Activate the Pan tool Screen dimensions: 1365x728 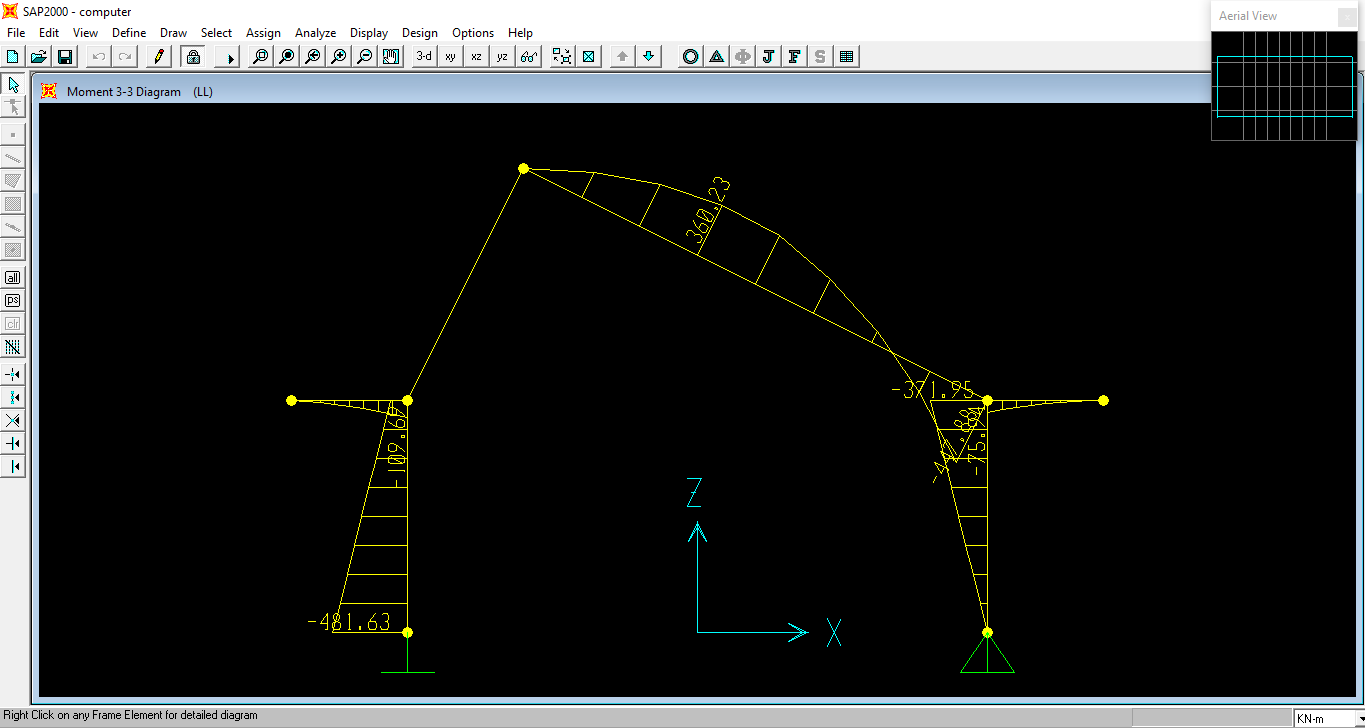point(390,56)
